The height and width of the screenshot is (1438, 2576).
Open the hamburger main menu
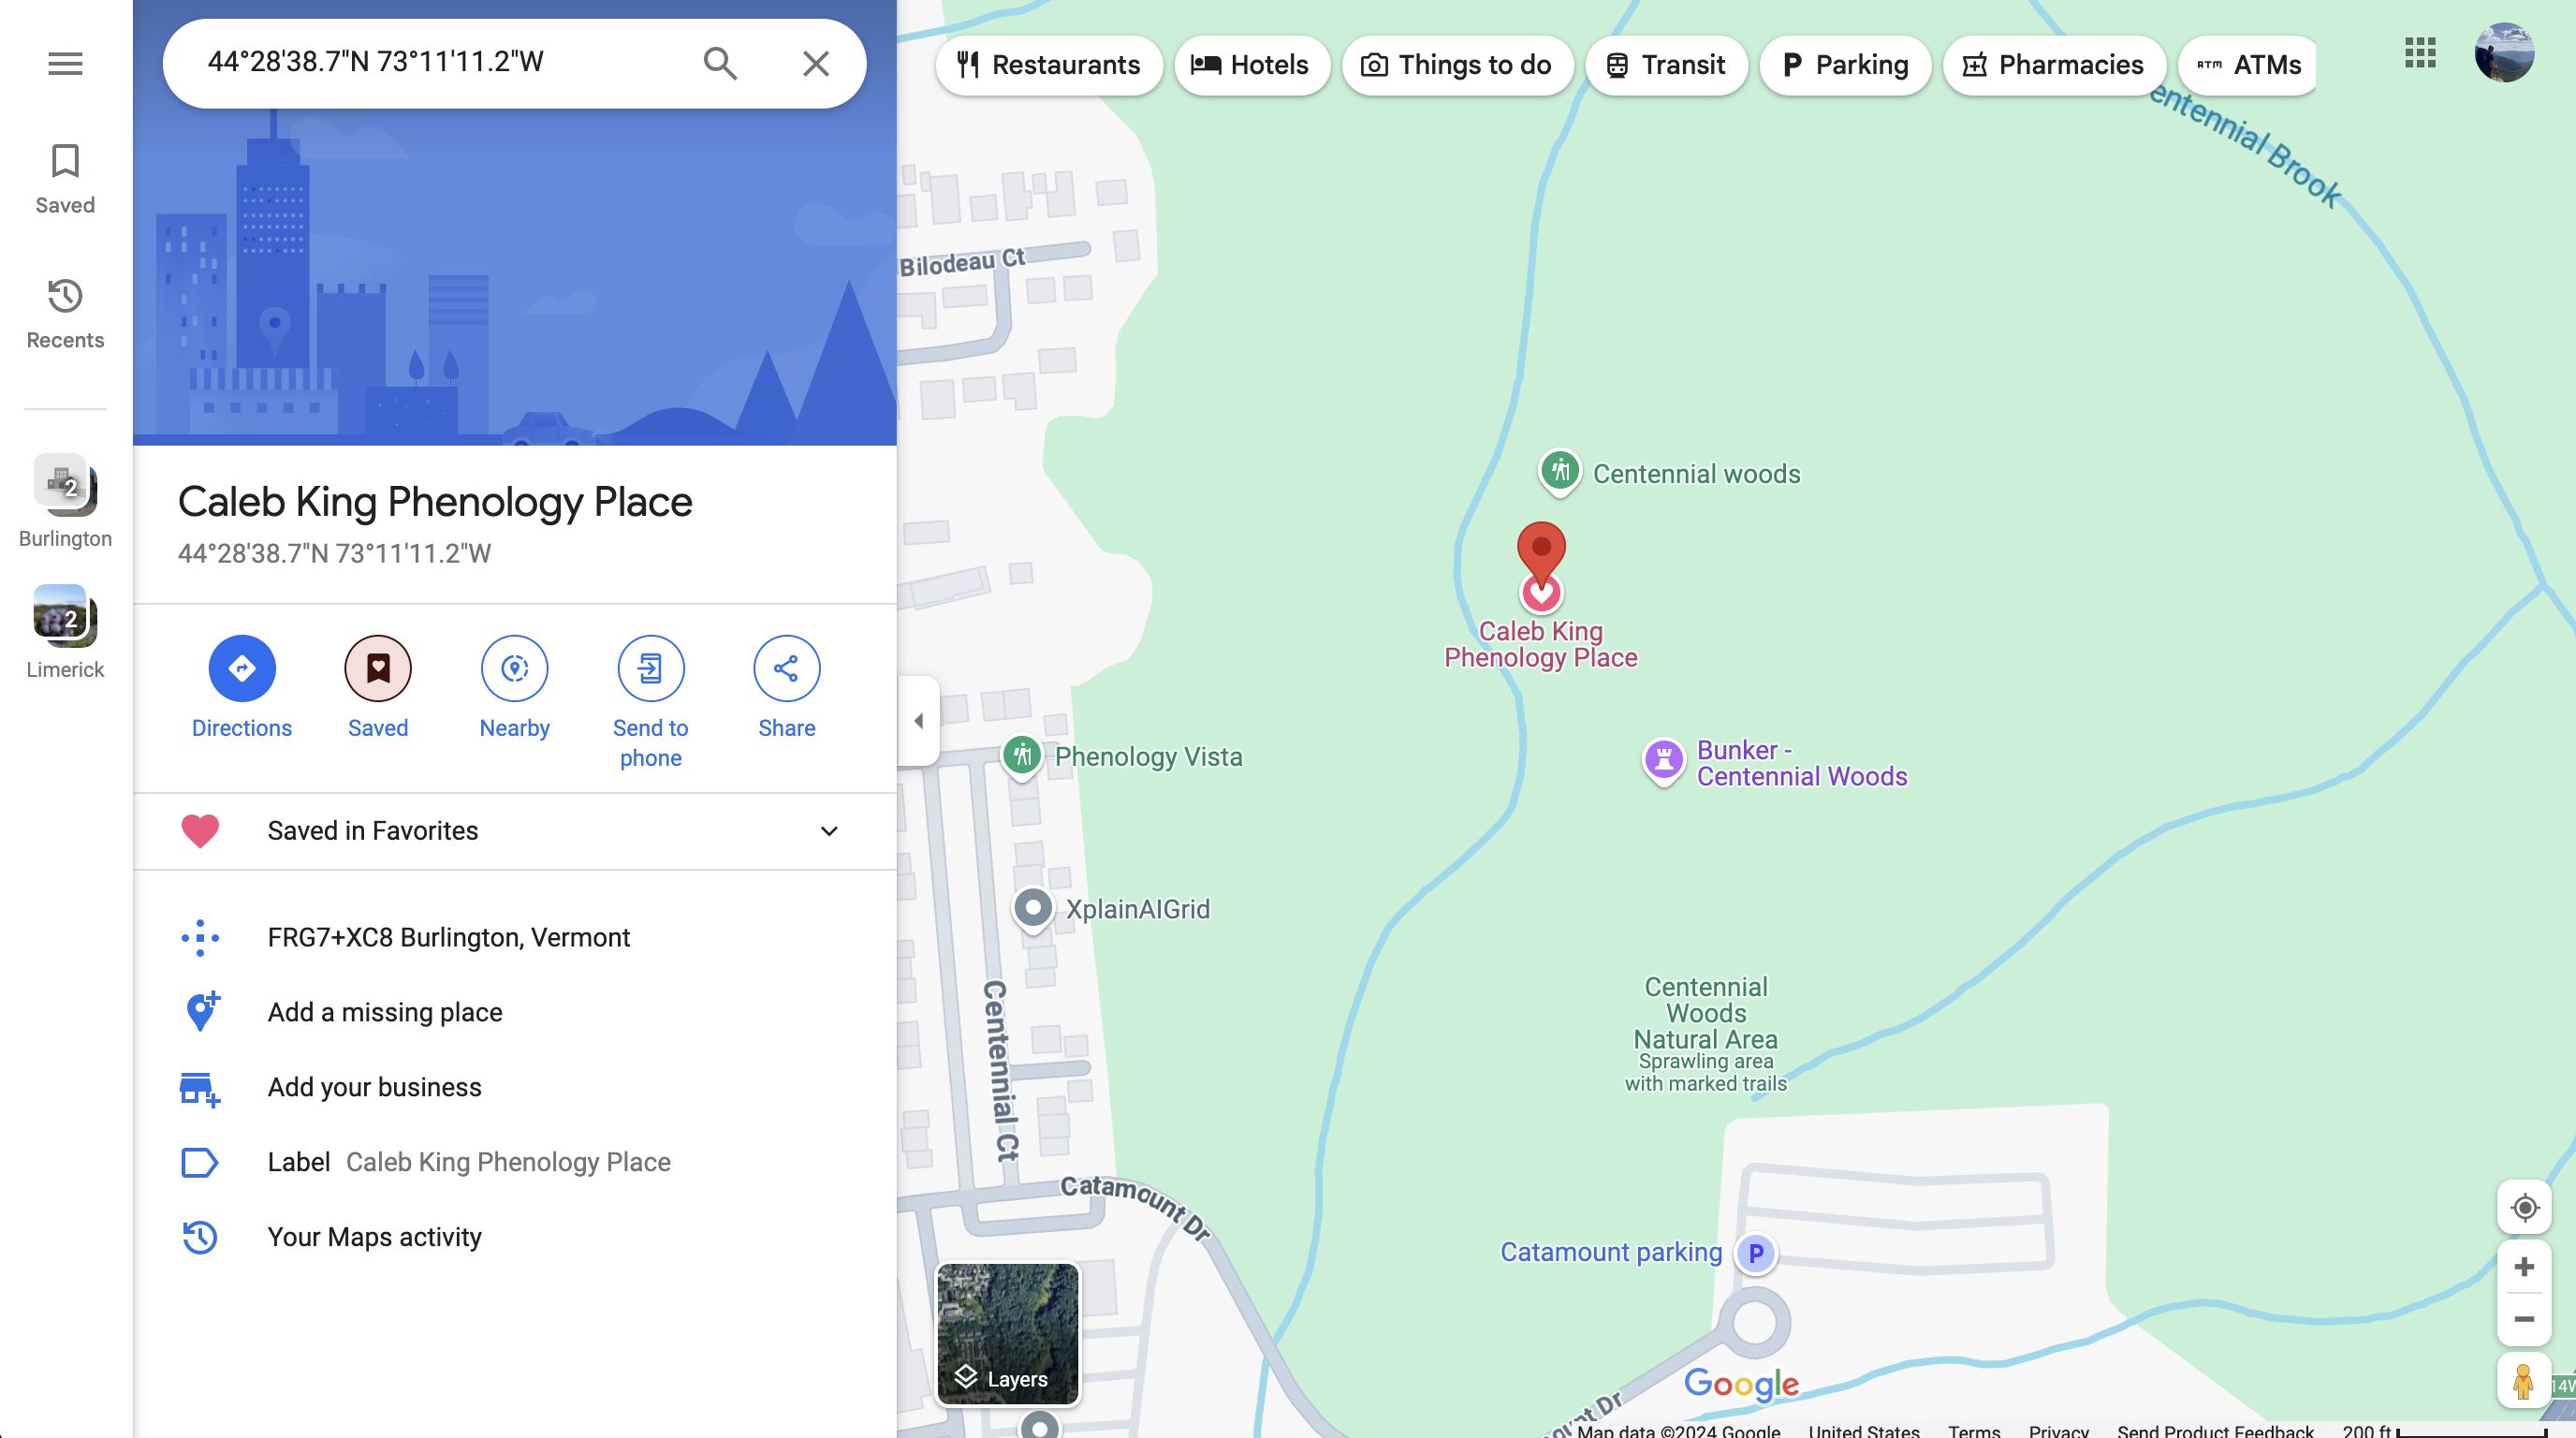coord(65,64)
